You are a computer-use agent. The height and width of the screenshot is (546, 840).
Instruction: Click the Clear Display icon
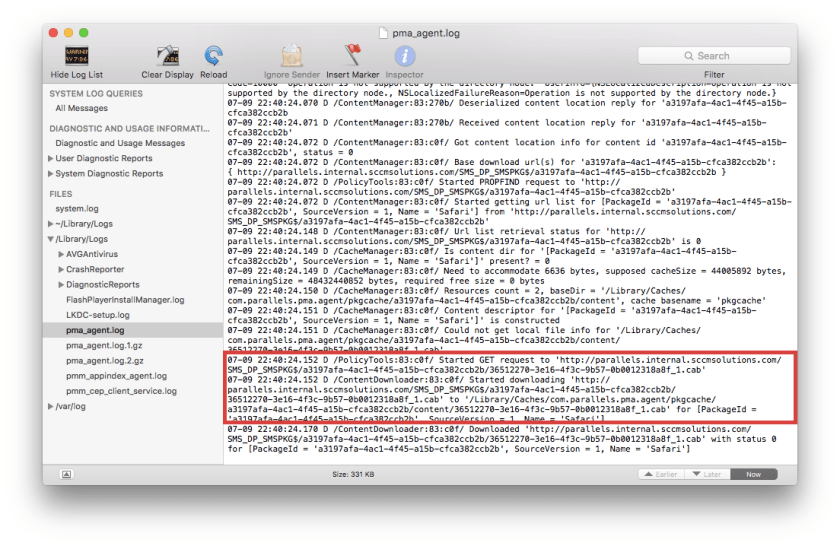point(167,56)
